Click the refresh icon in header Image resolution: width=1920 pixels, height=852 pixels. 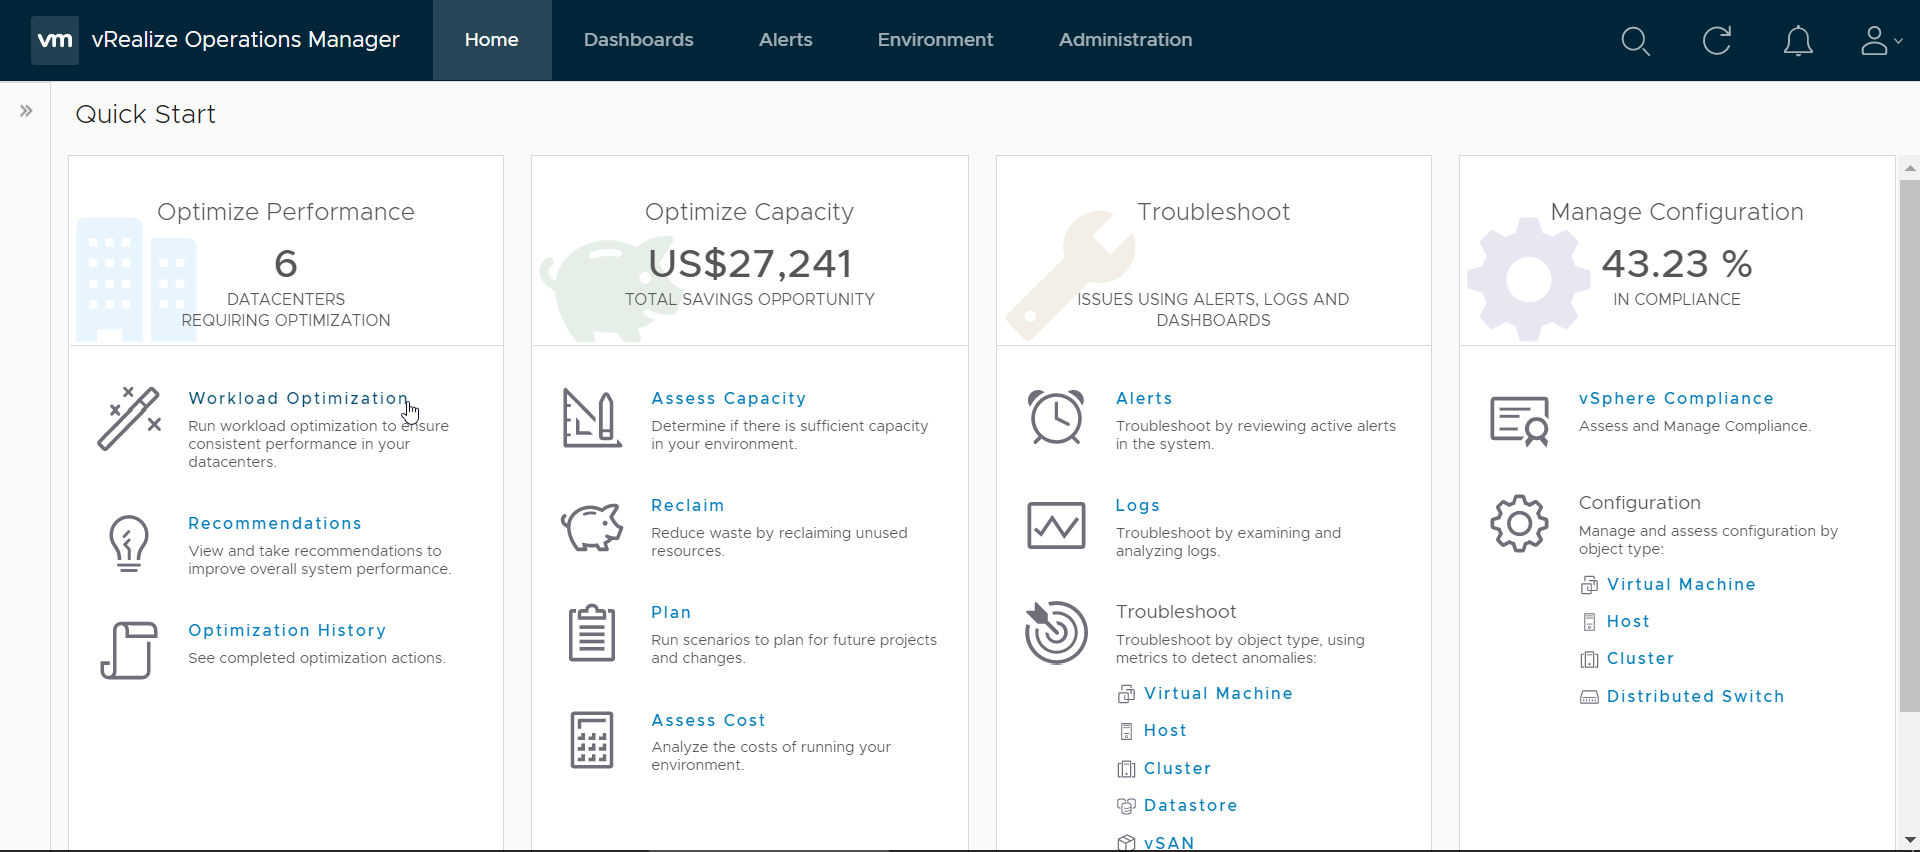click(1717, 41)
